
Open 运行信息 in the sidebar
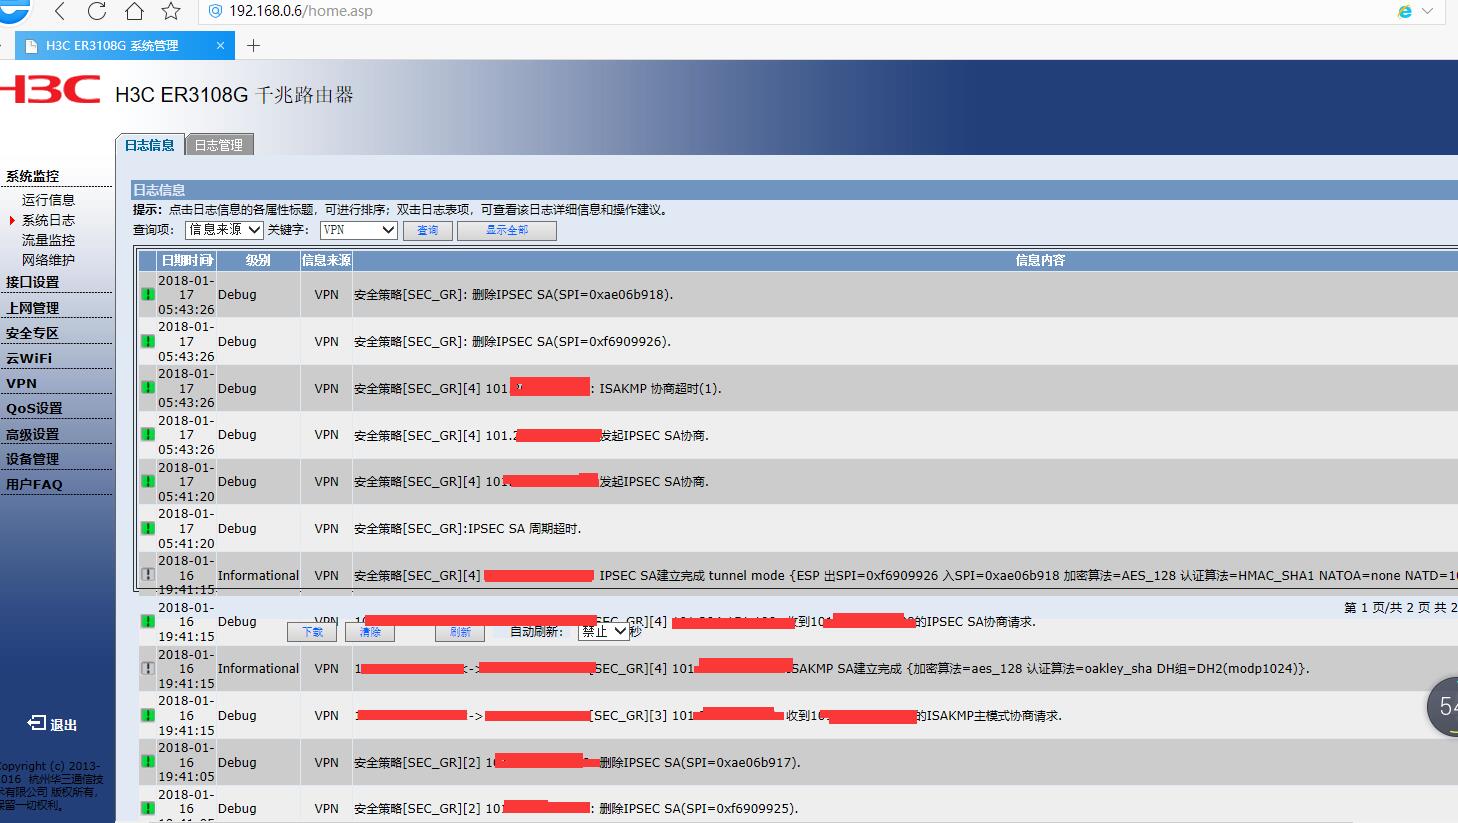[48, 200]
